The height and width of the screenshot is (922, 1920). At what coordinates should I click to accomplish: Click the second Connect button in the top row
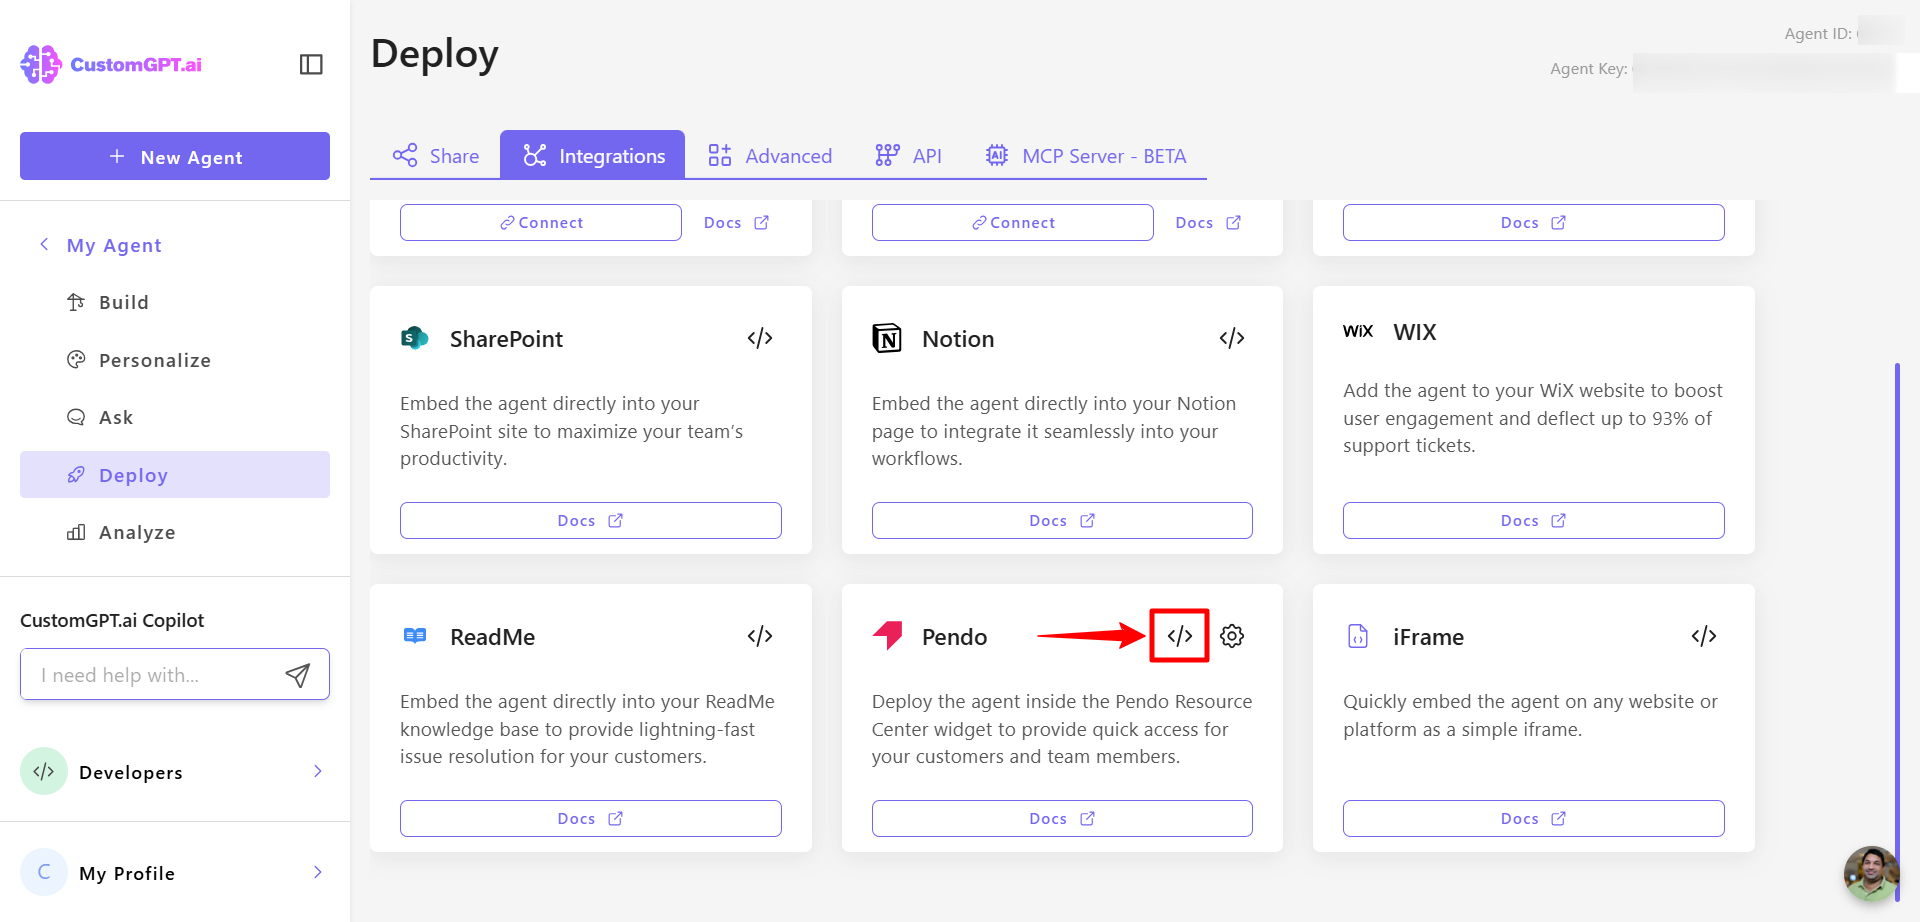tap(1013, 222)
